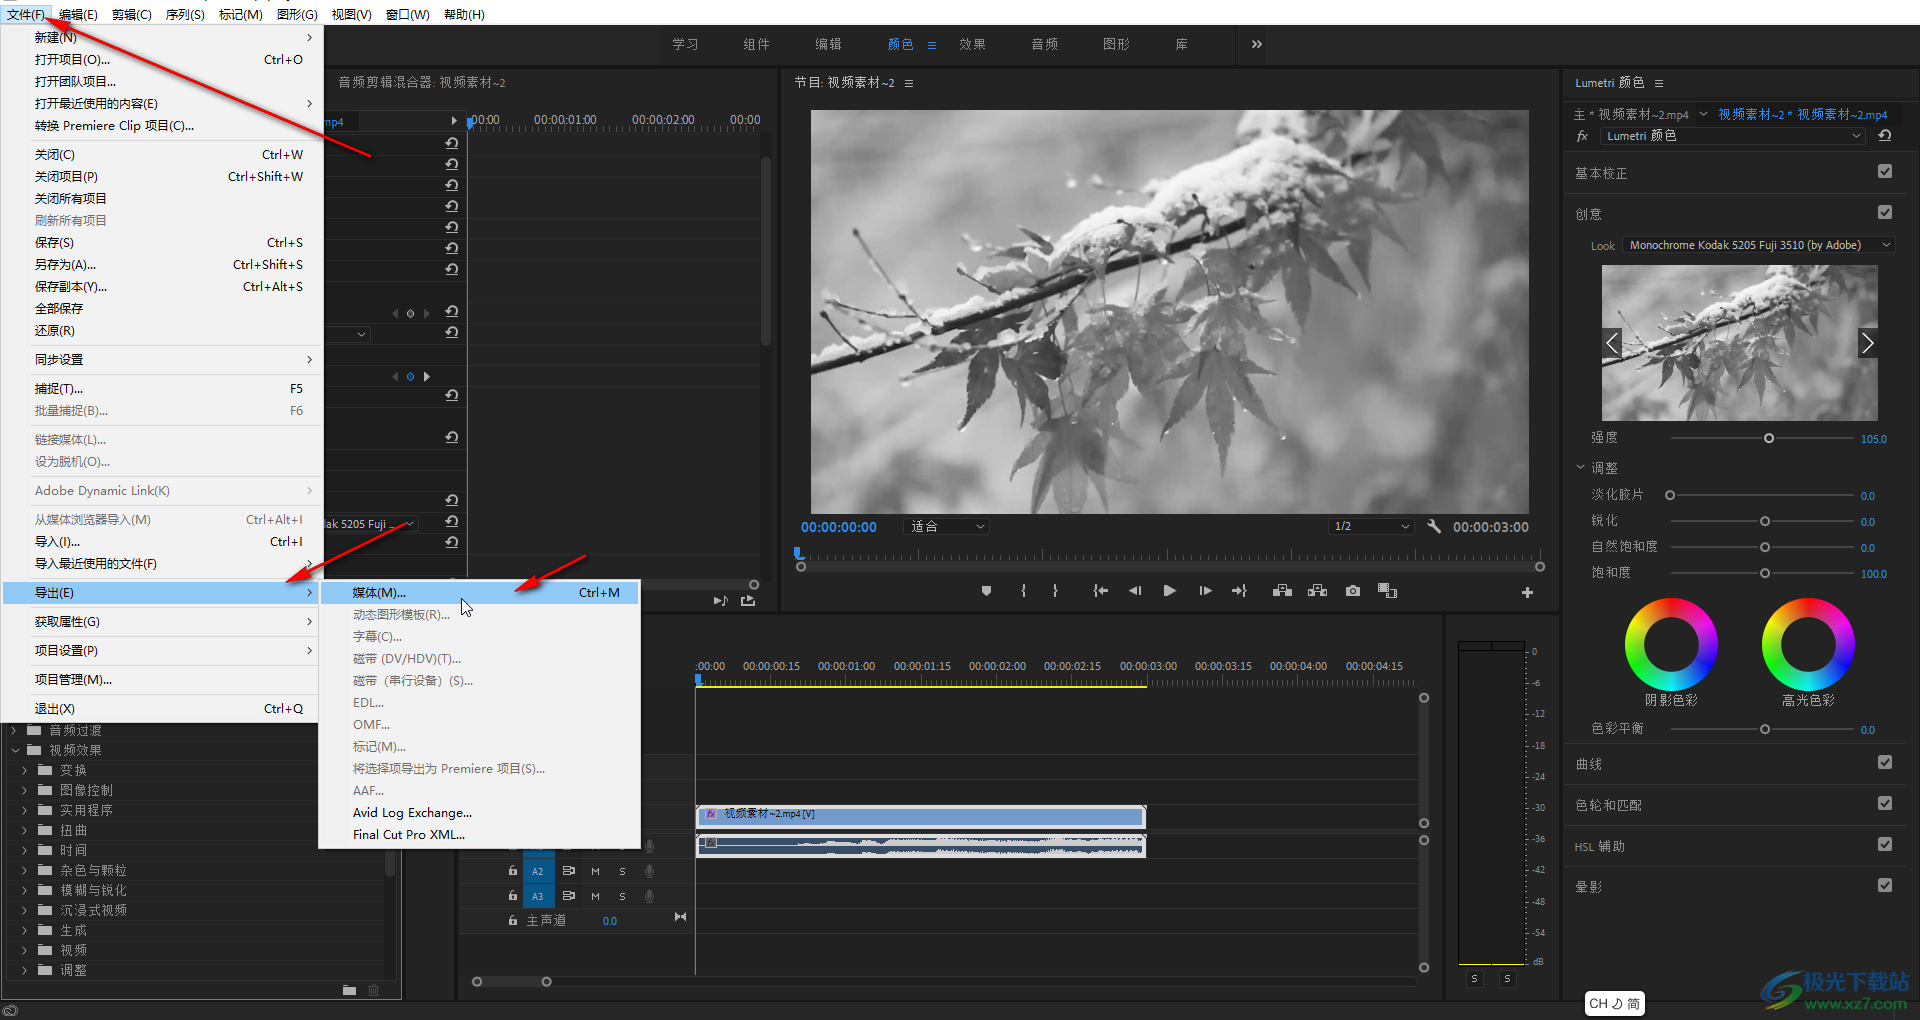
Task: Open Program monitor wrench settings
Action: pyautogui.click(x=1434, y=526)
